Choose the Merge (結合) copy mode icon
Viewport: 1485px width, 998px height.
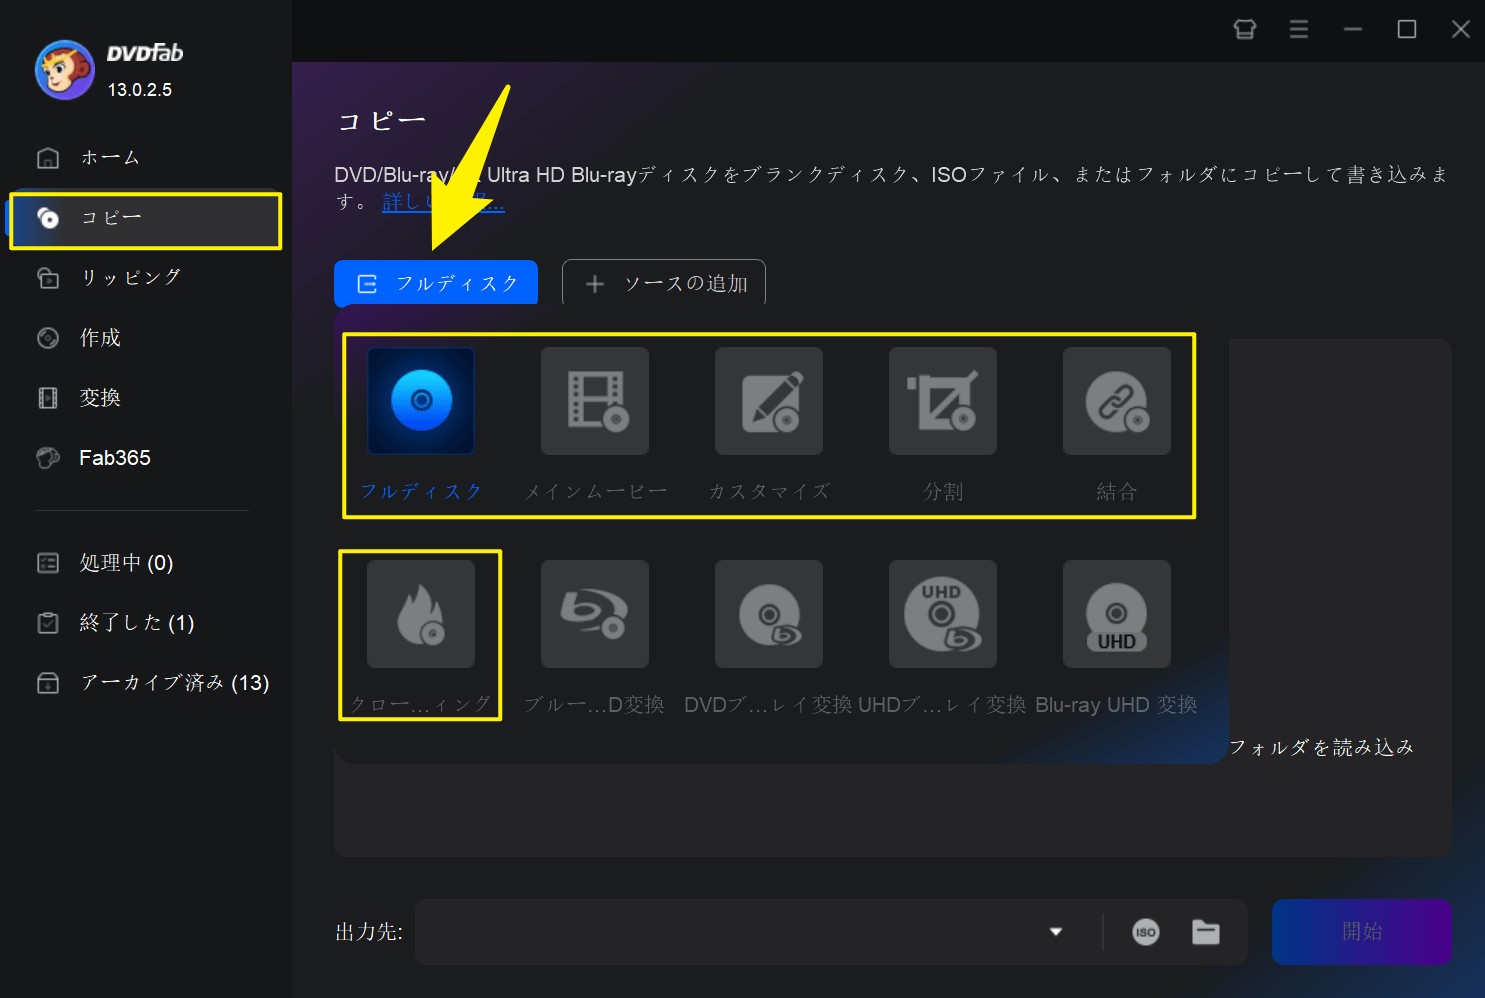(x=1117, y=401)
